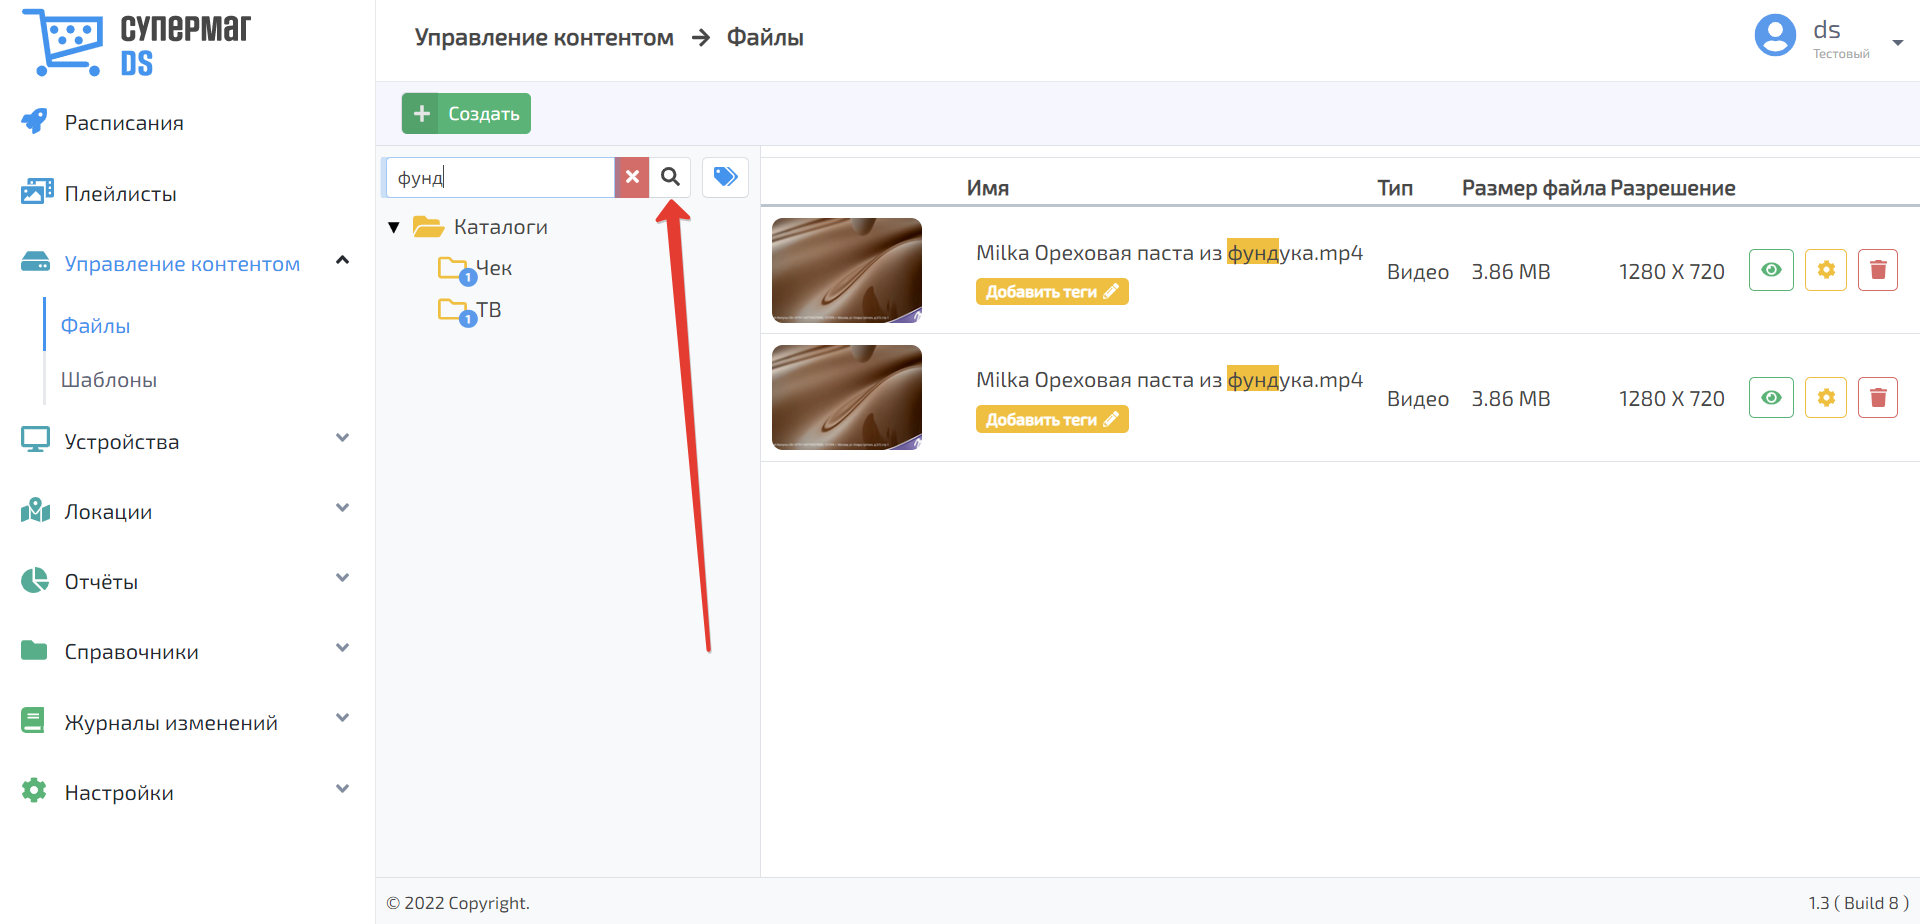
Task: Go to Шаблоны submenu item
Action: coord(109,380)
